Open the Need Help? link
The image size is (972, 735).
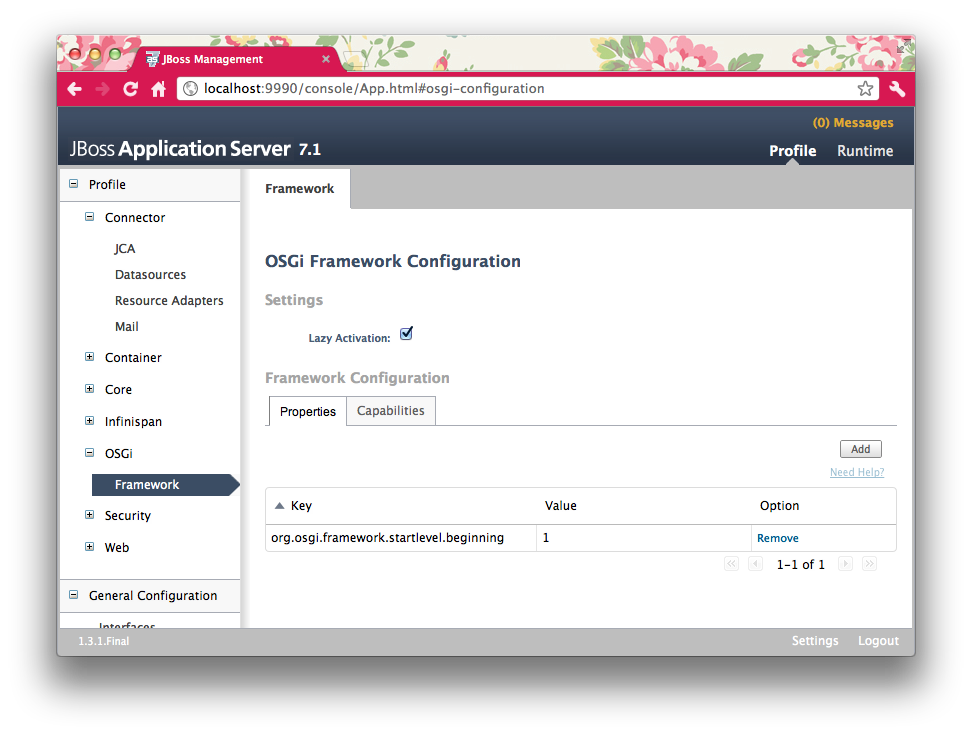coord(857,472)
